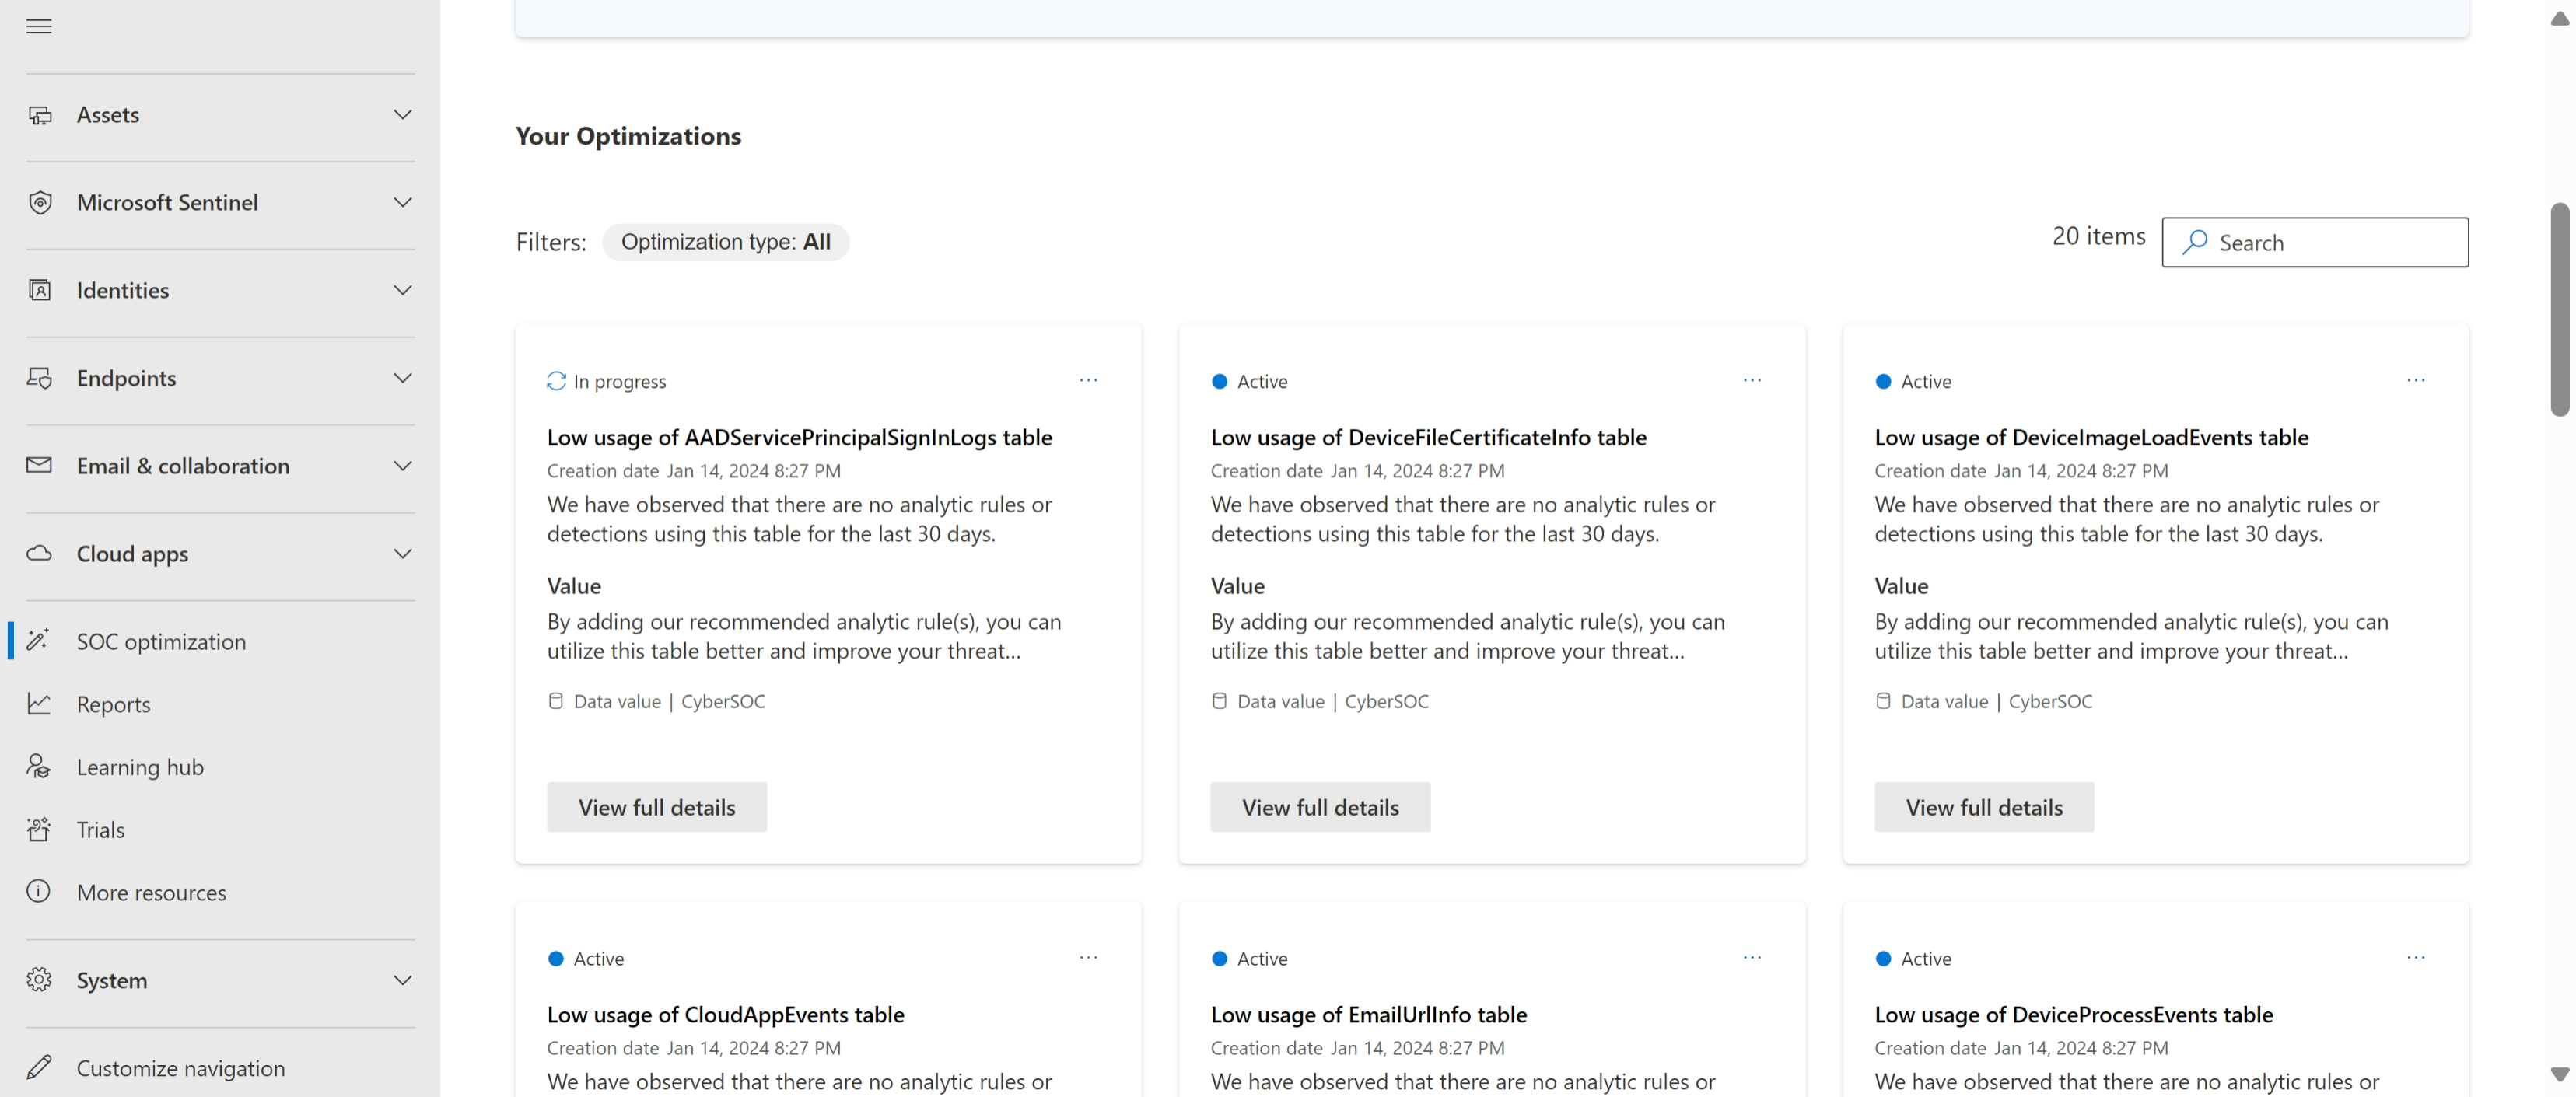The height and width of the screenshot is (1097, 2576).
Task: Expand the Identities navigation section
Action: [x=402, y=291]
